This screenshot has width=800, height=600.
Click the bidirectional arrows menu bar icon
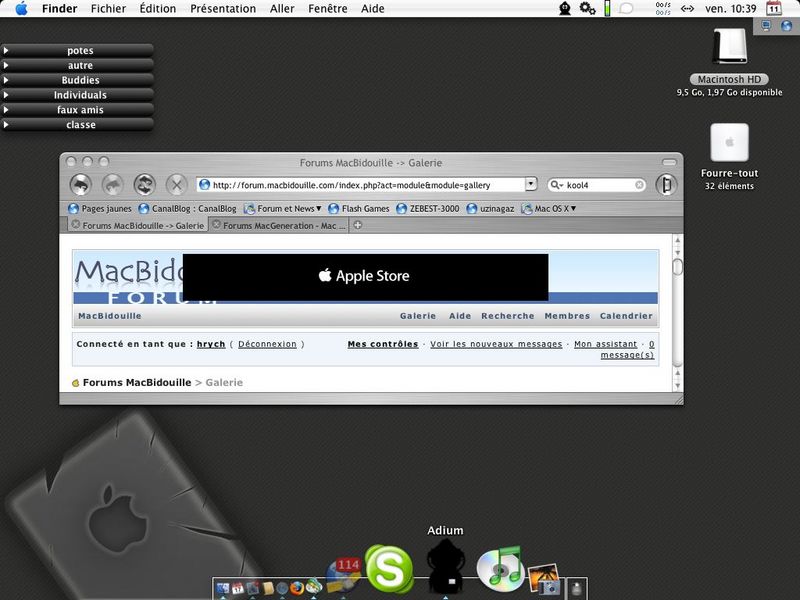687,9
